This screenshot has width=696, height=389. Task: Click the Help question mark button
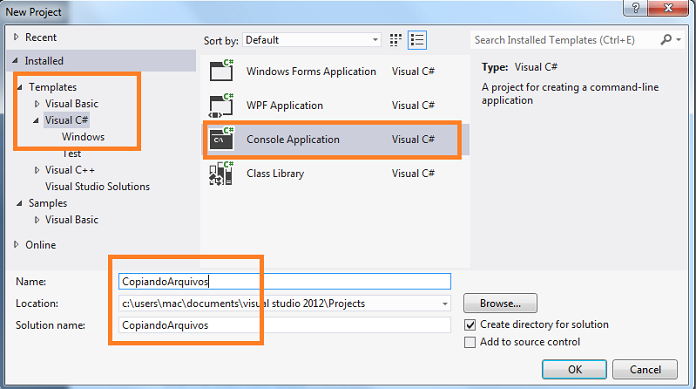click(x=635, y=8)
